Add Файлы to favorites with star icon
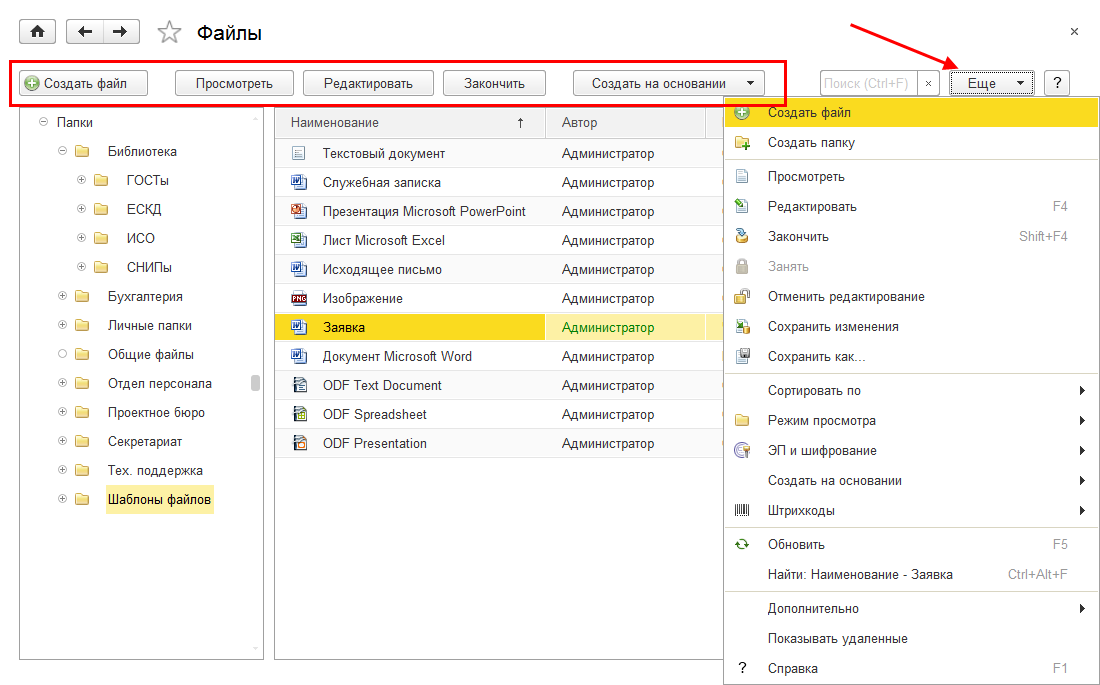1100x685 pixels. 170,33
